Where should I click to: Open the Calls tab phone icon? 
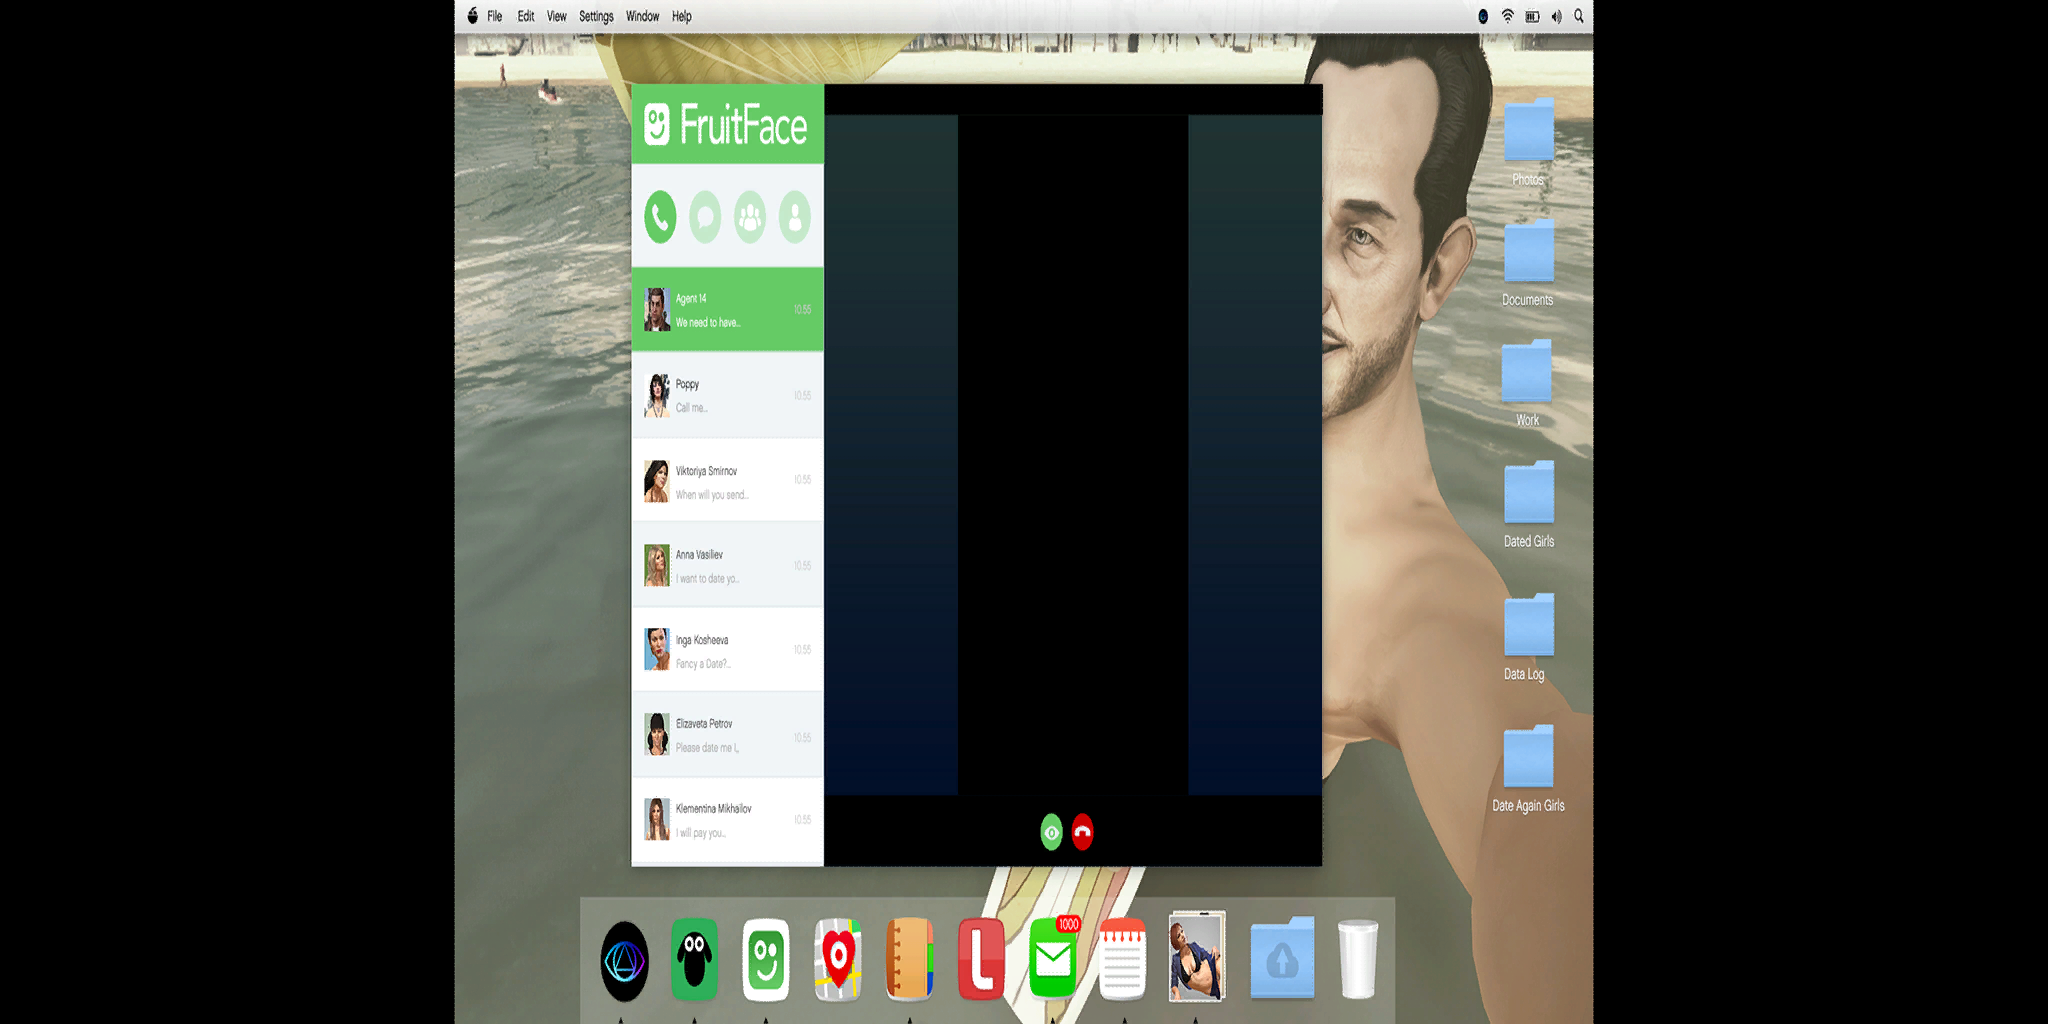[660, 217]
